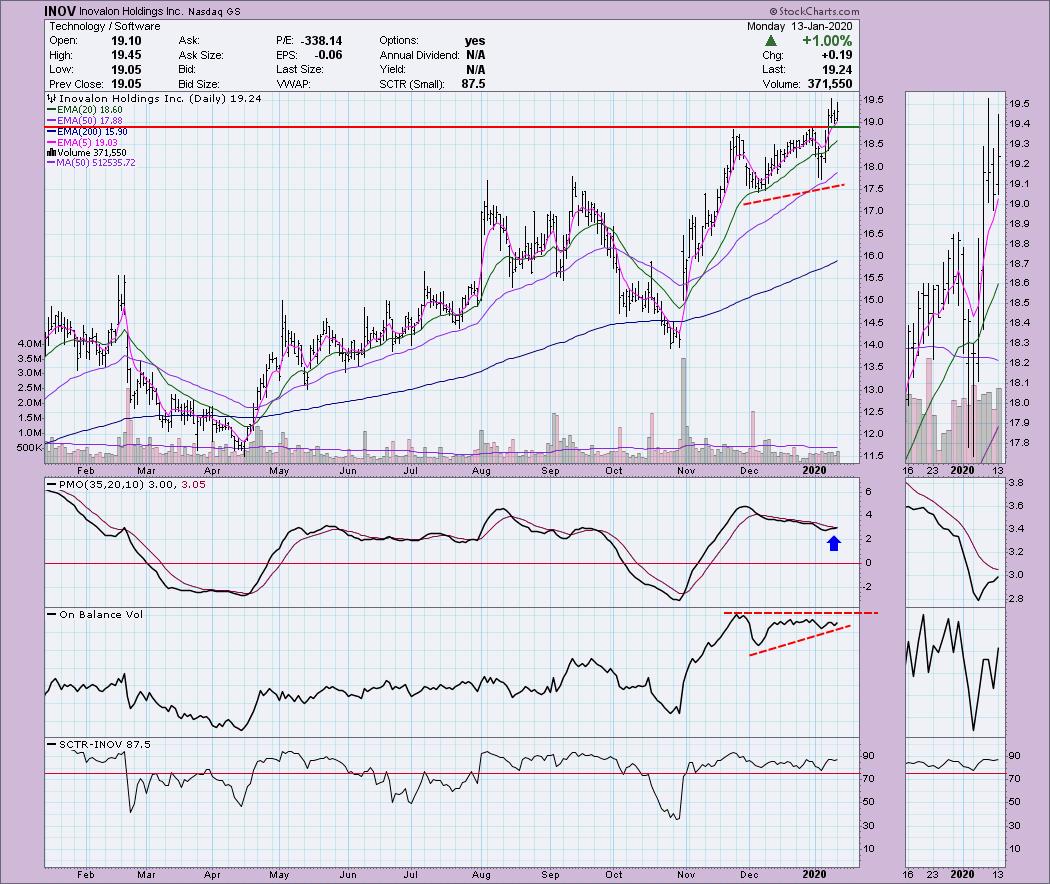The width and height of the screenshot is (1050, 884).
Task: Click the Yield N/A value
Action: (475, 70)
